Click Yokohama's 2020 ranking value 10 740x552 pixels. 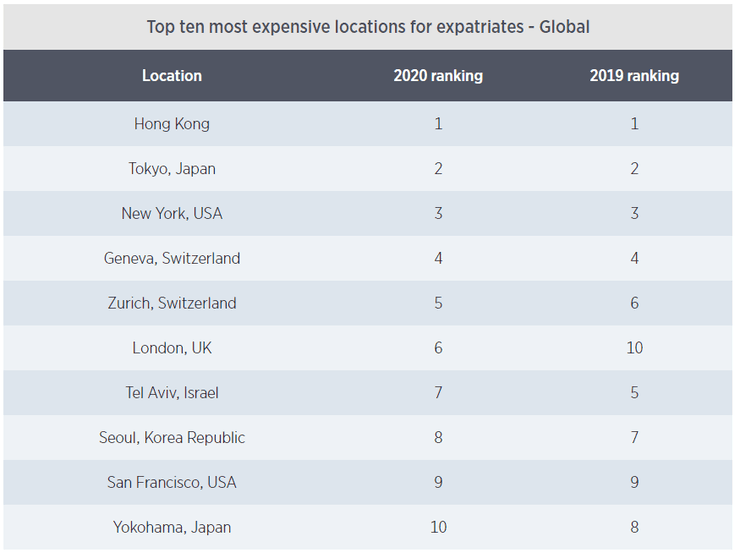(x=438, y=527)
